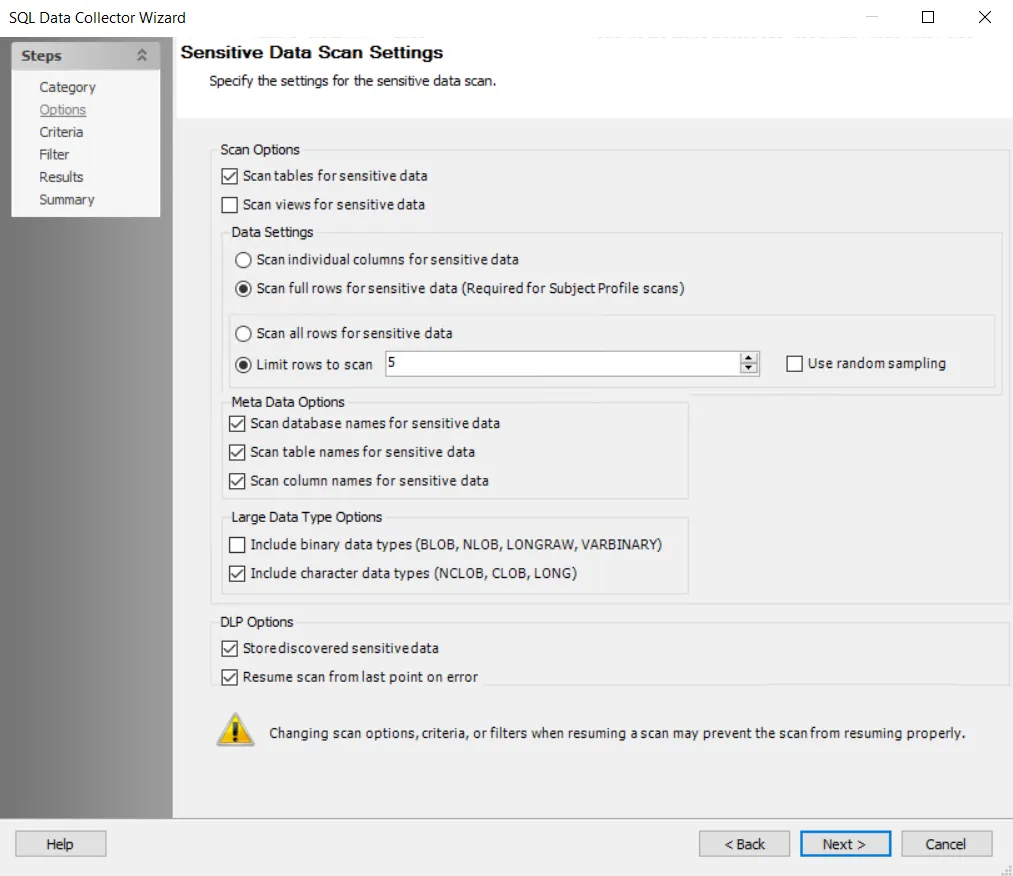Click the Meta Data Options group label
The height and width of the screenshot is (876, 1013).
288,402
